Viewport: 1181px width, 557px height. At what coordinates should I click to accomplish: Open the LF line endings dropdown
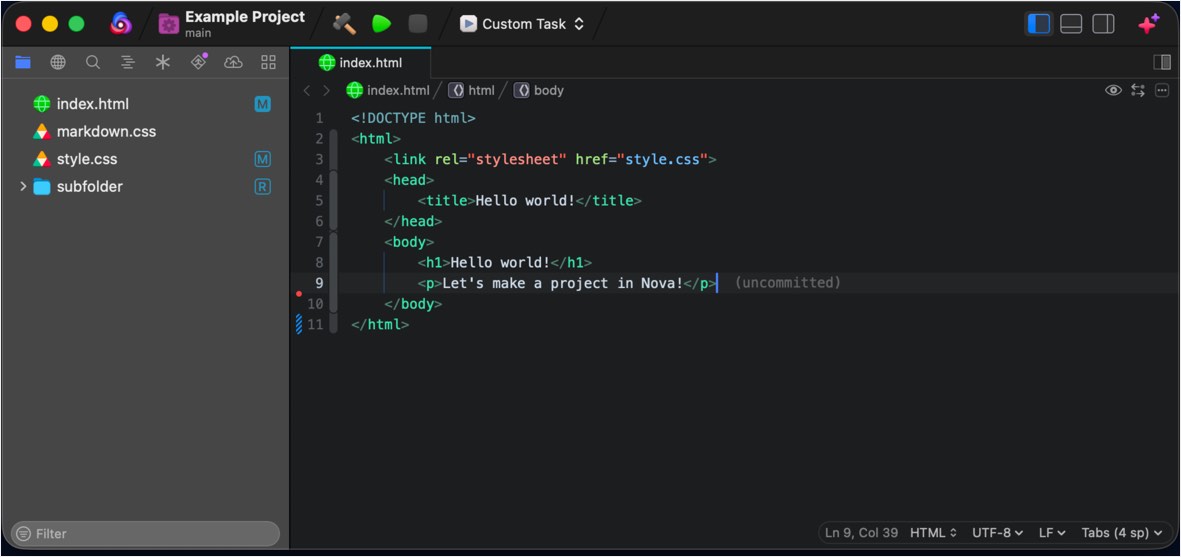click(1052, 533)
